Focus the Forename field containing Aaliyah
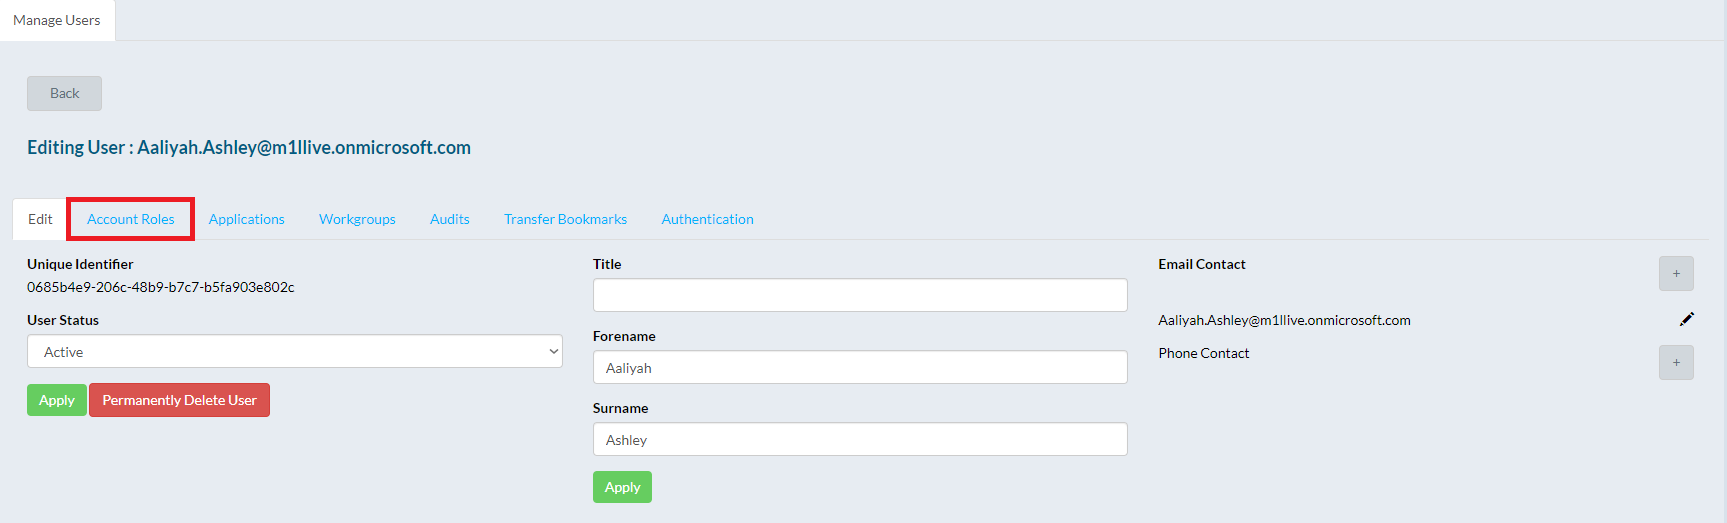The width and height of the screenshot is (1727, 523). coord(860,367)
